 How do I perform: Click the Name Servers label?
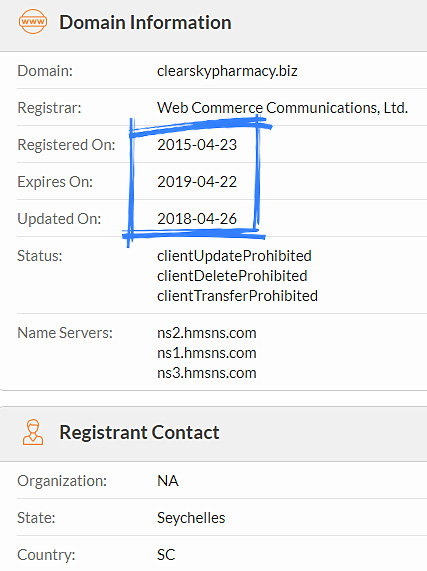[x=65, y=333]
